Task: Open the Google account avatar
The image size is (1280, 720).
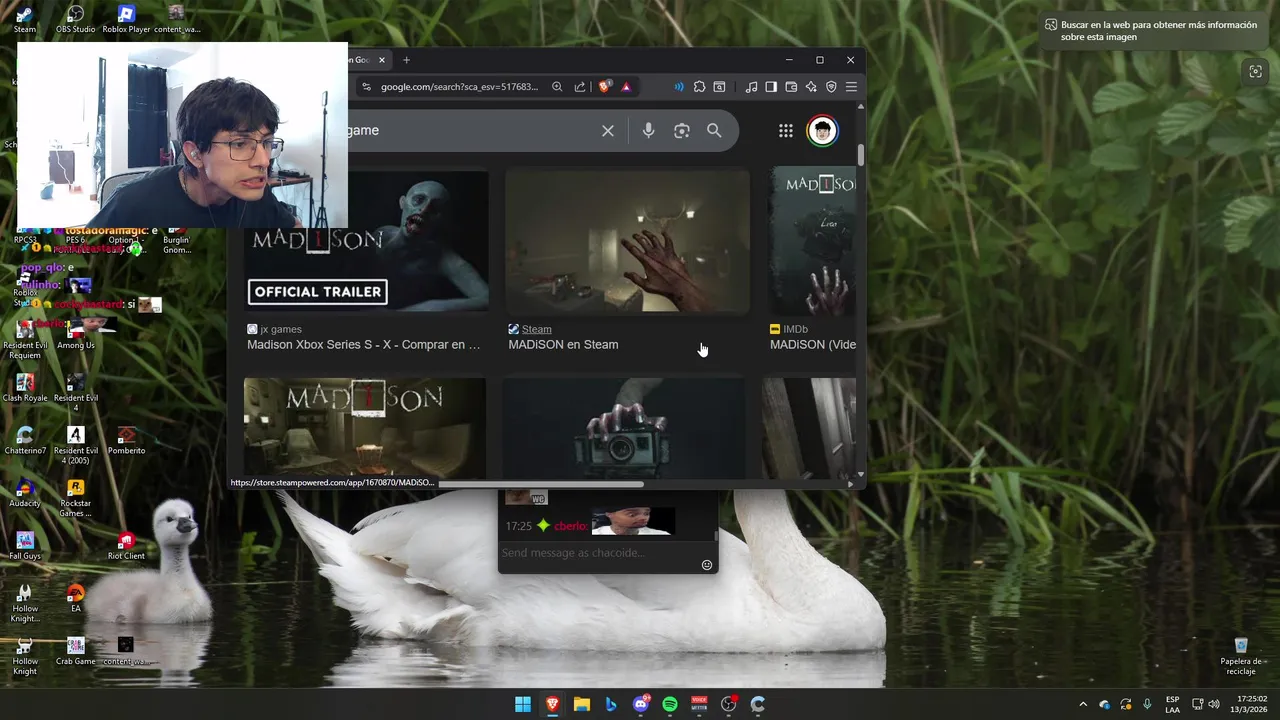Action: 822,131
